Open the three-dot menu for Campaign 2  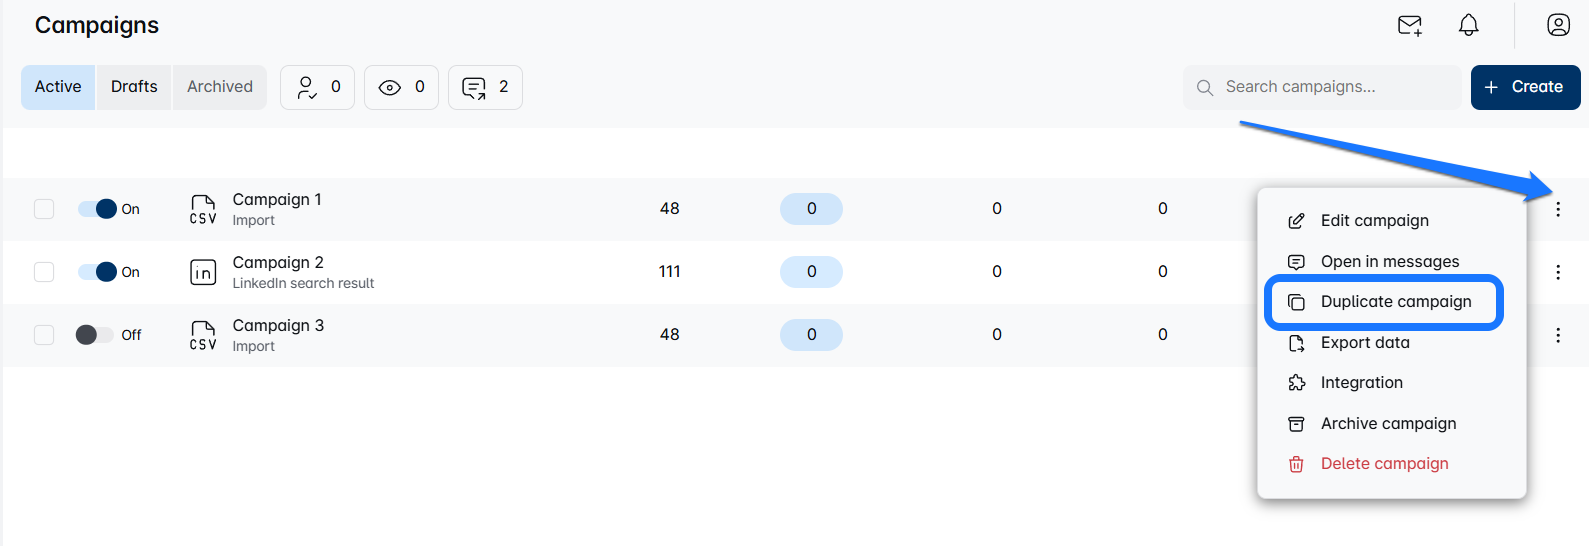[x=1557, y=272]
